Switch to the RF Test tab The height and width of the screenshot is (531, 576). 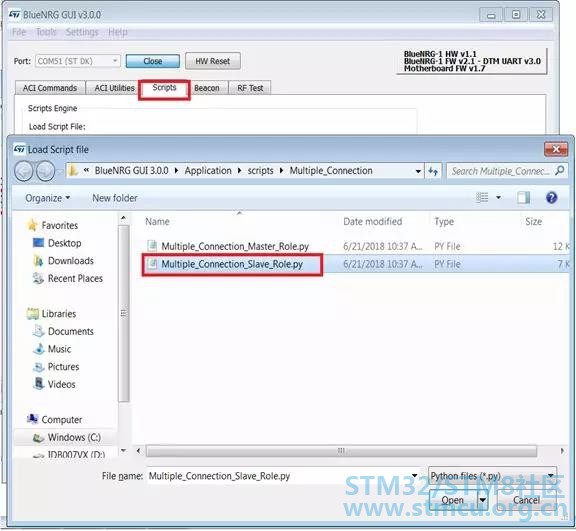click(250, 88)
